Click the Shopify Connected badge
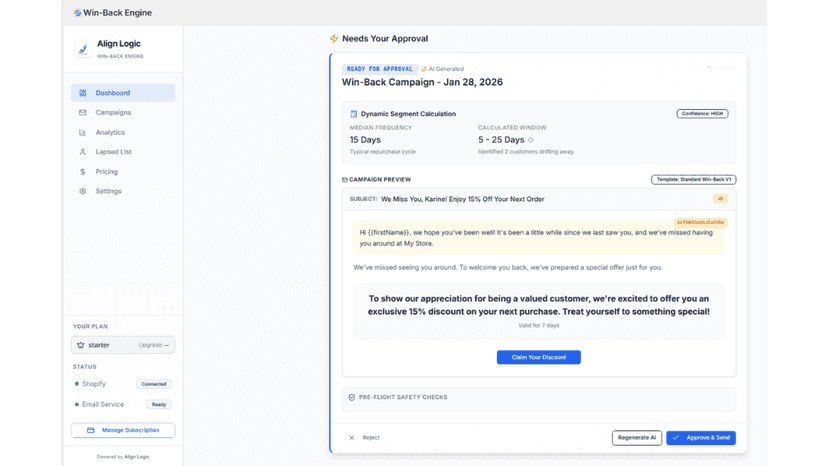Viewport: 828px width, 466px height. [154, 384]
